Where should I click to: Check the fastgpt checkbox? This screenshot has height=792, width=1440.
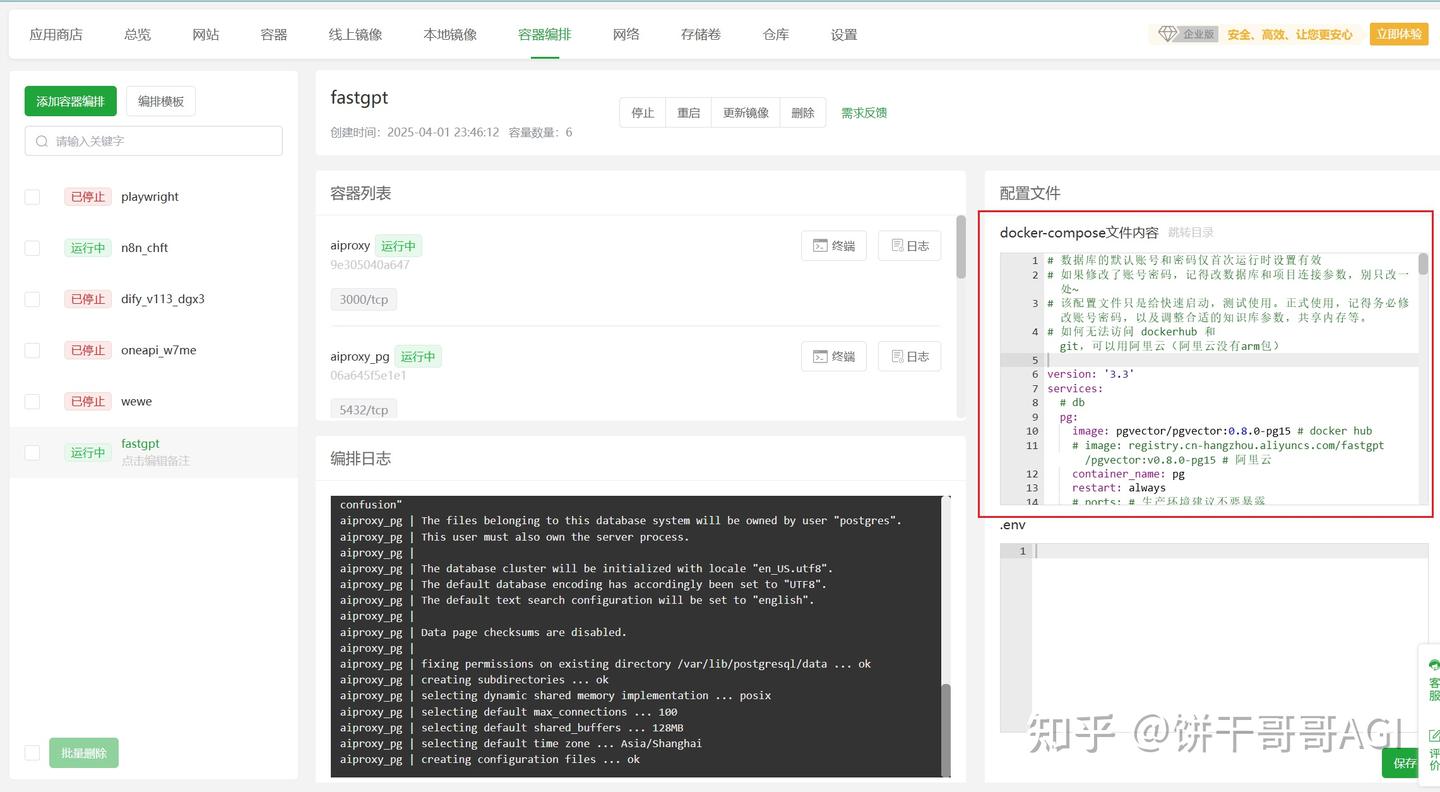(31, 452)
